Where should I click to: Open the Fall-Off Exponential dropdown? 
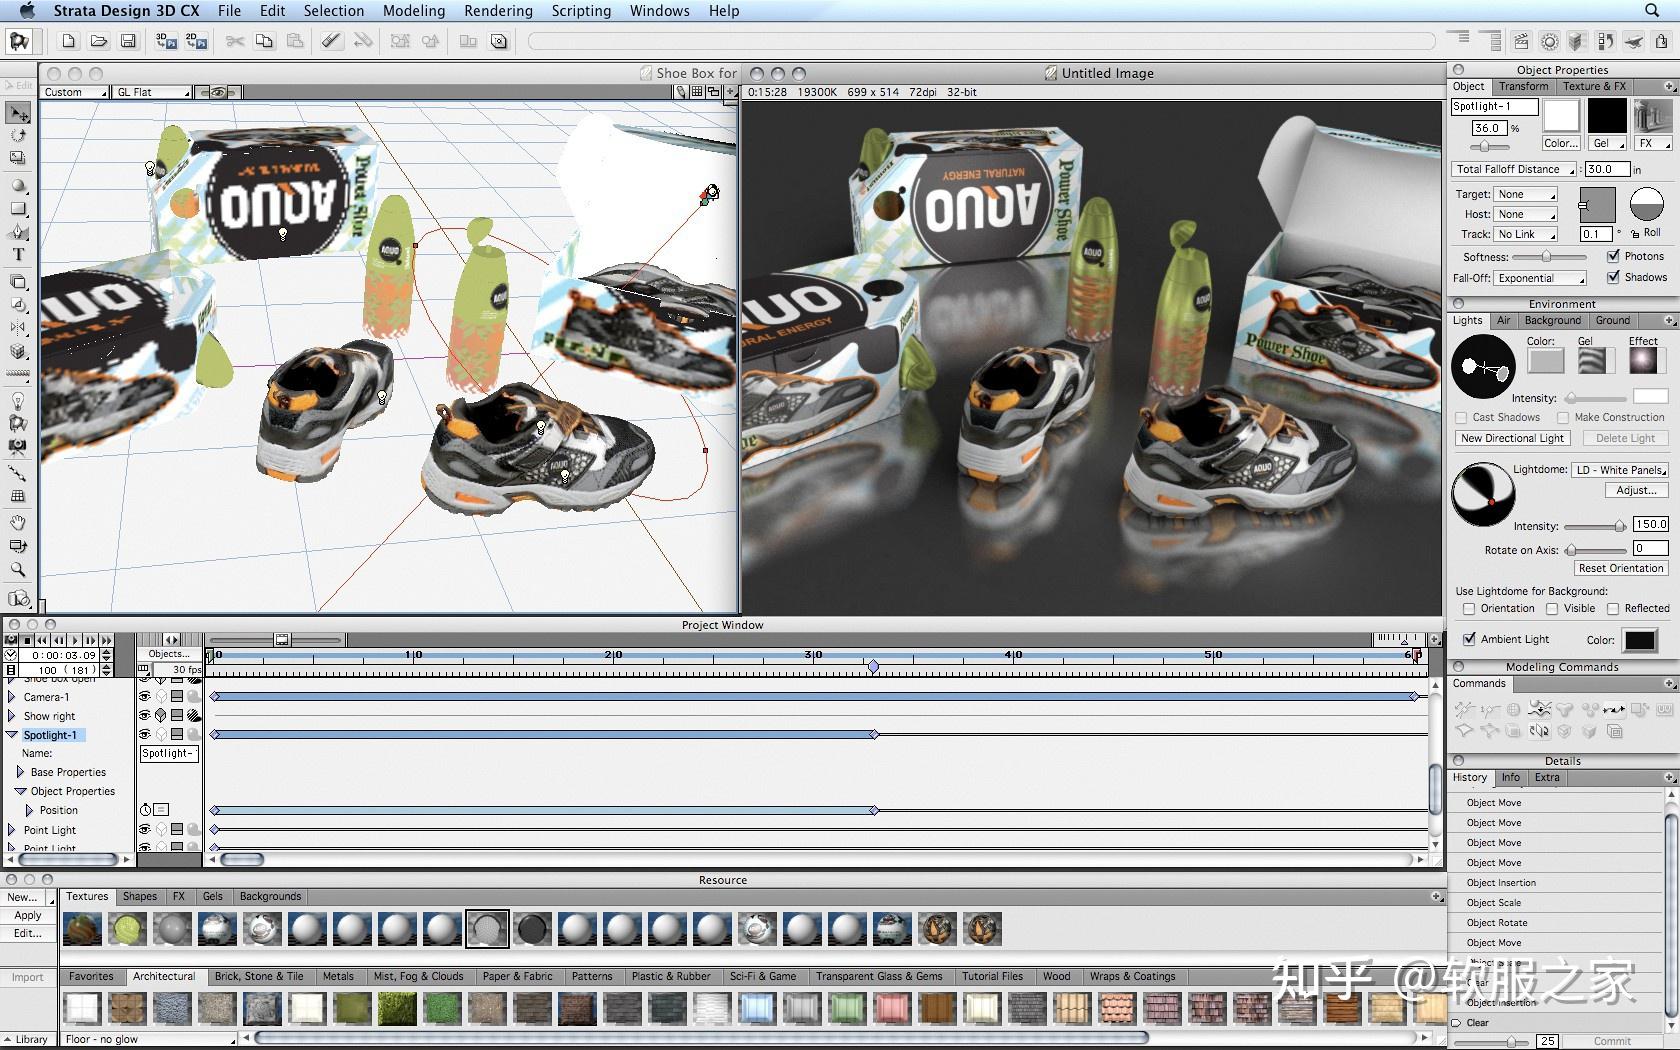click(x=1540, y=278)
